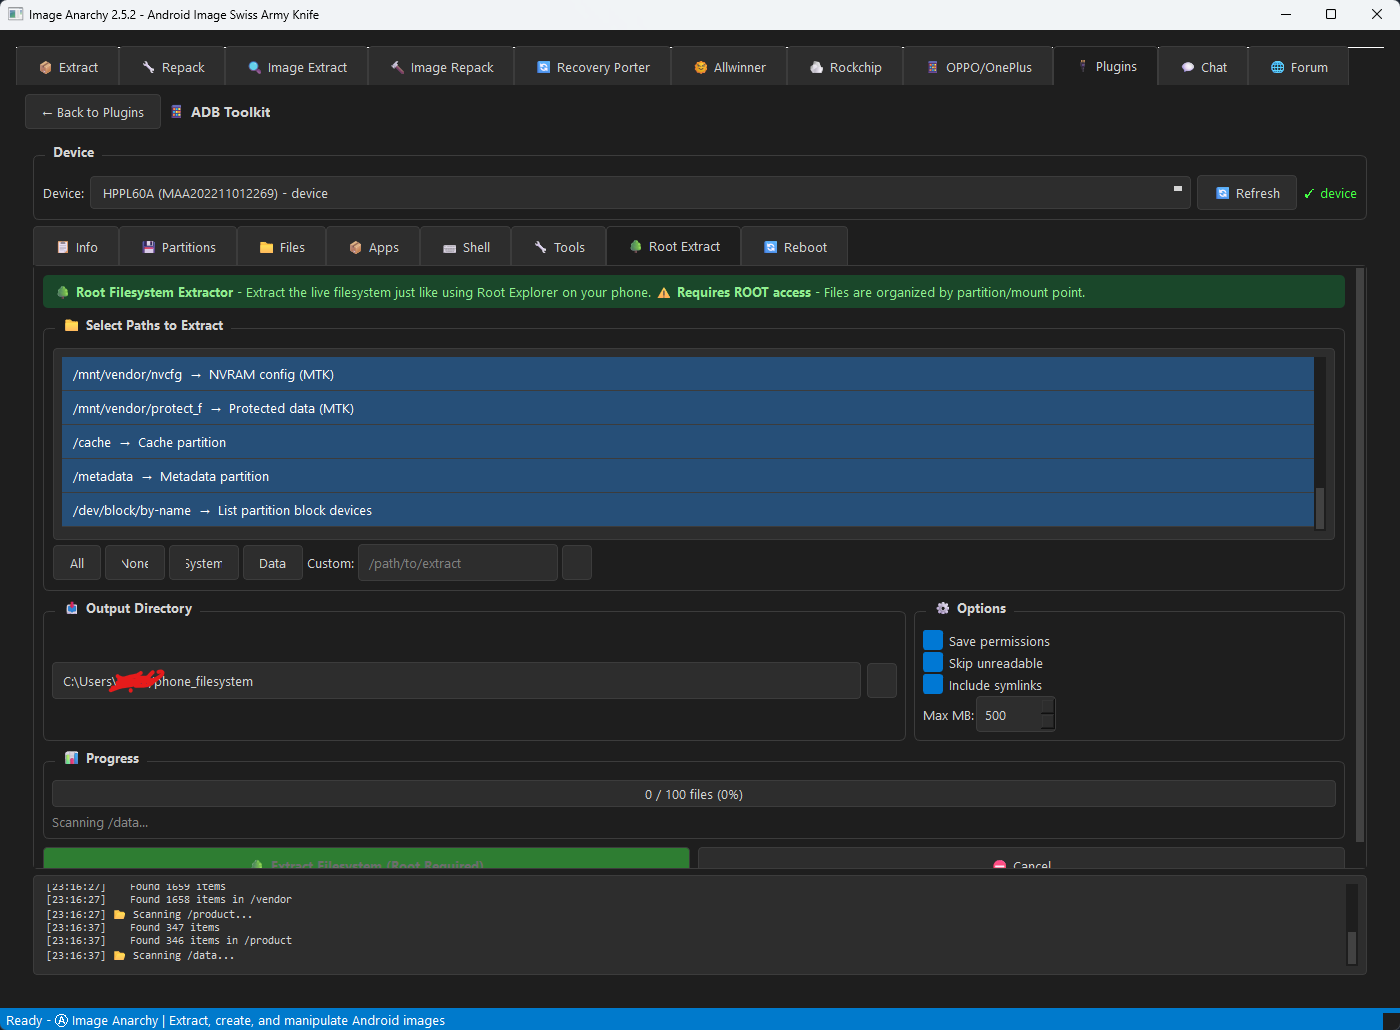Click the Max MB up stepper arrow

coord(1047,707)
